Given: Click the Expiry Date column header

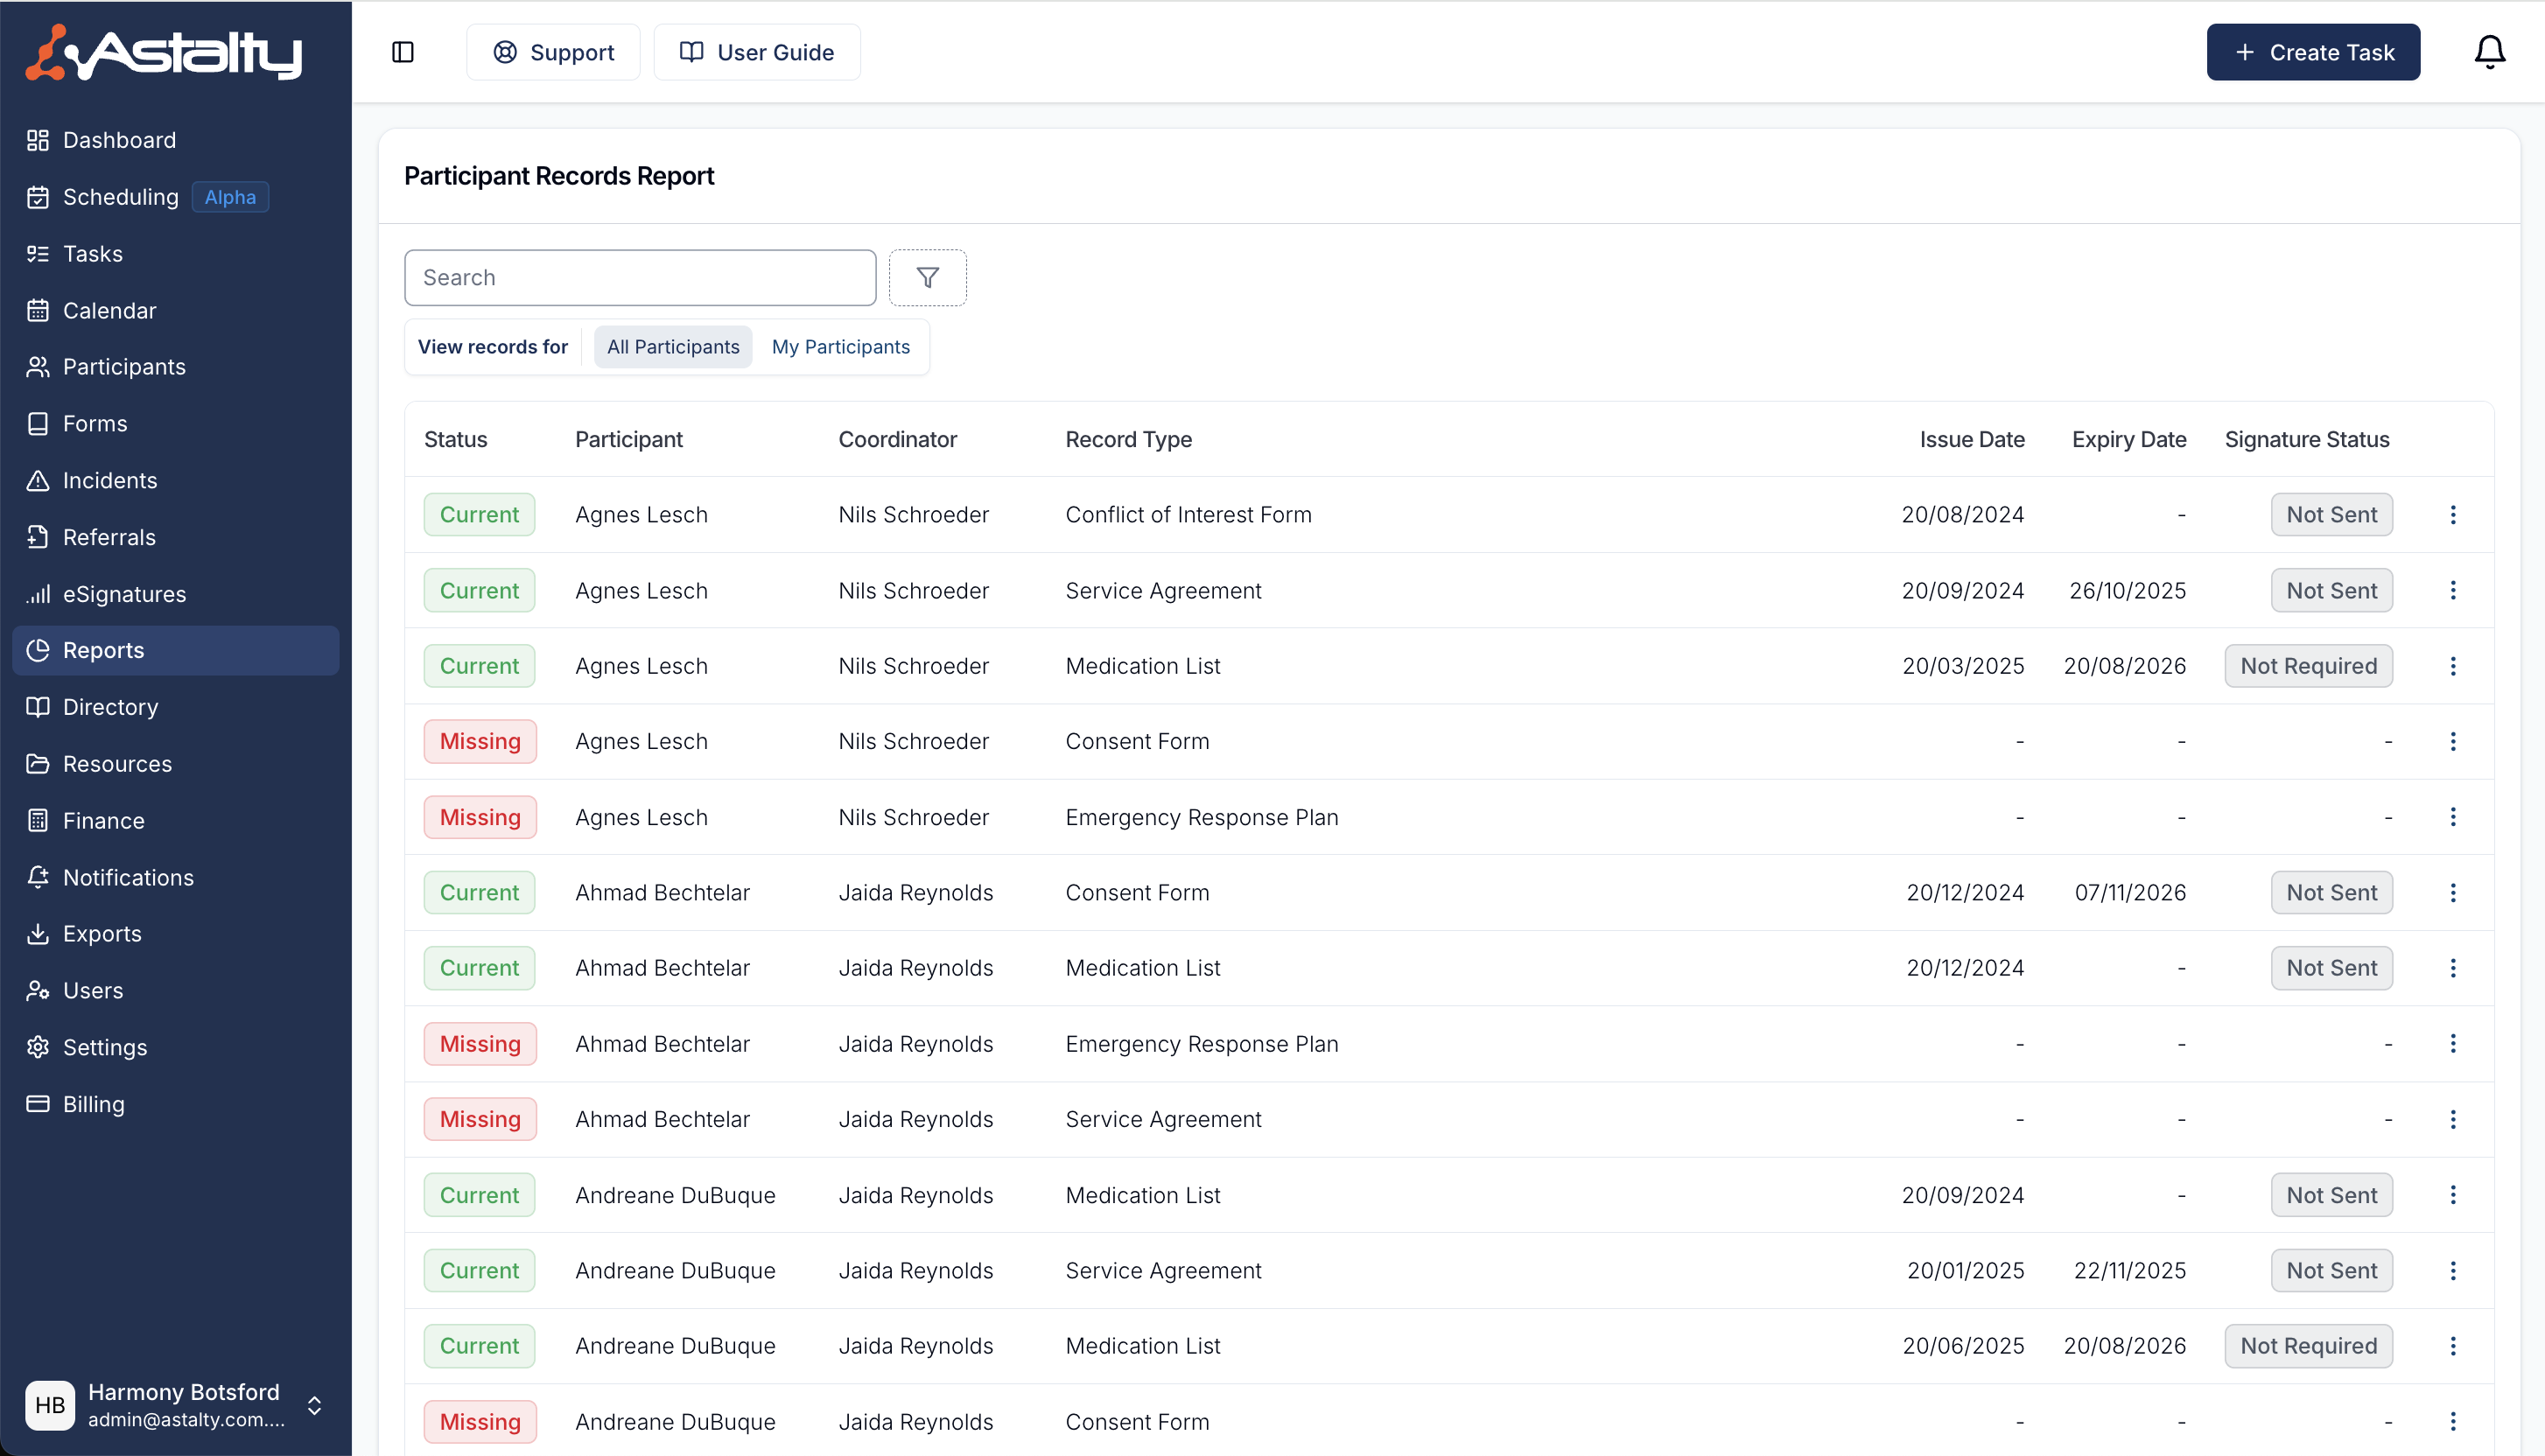Looking at the screenshot, I should click(2129, 439).
